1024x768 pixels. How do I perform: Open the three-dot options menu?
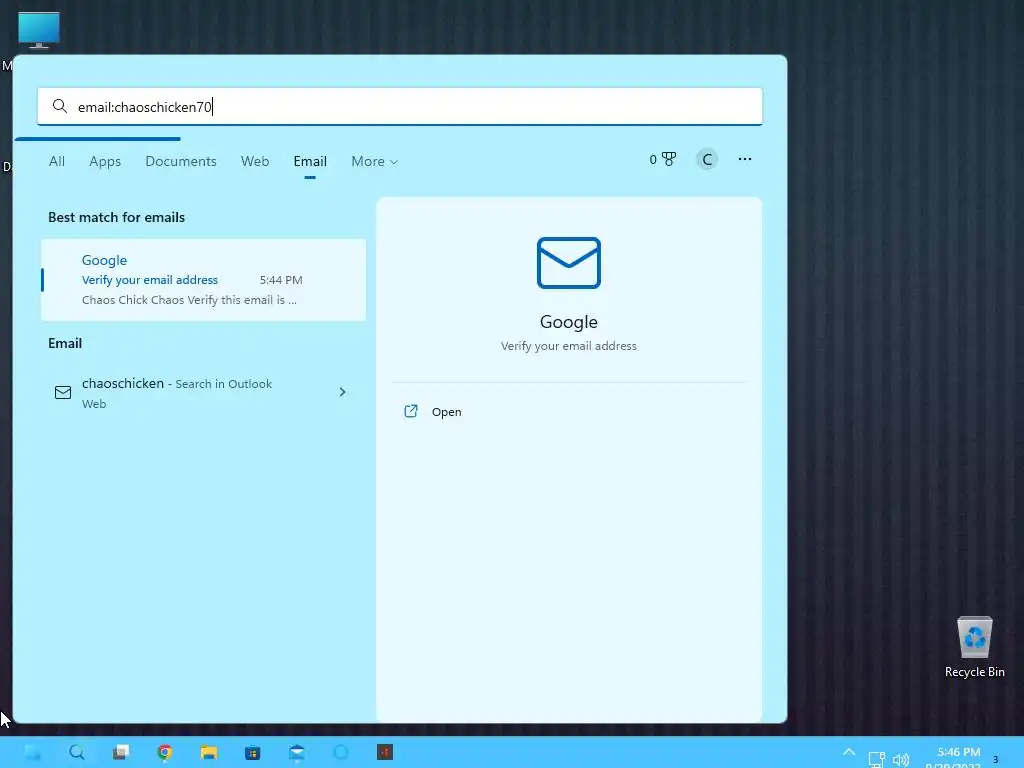(x=744, y=159)
